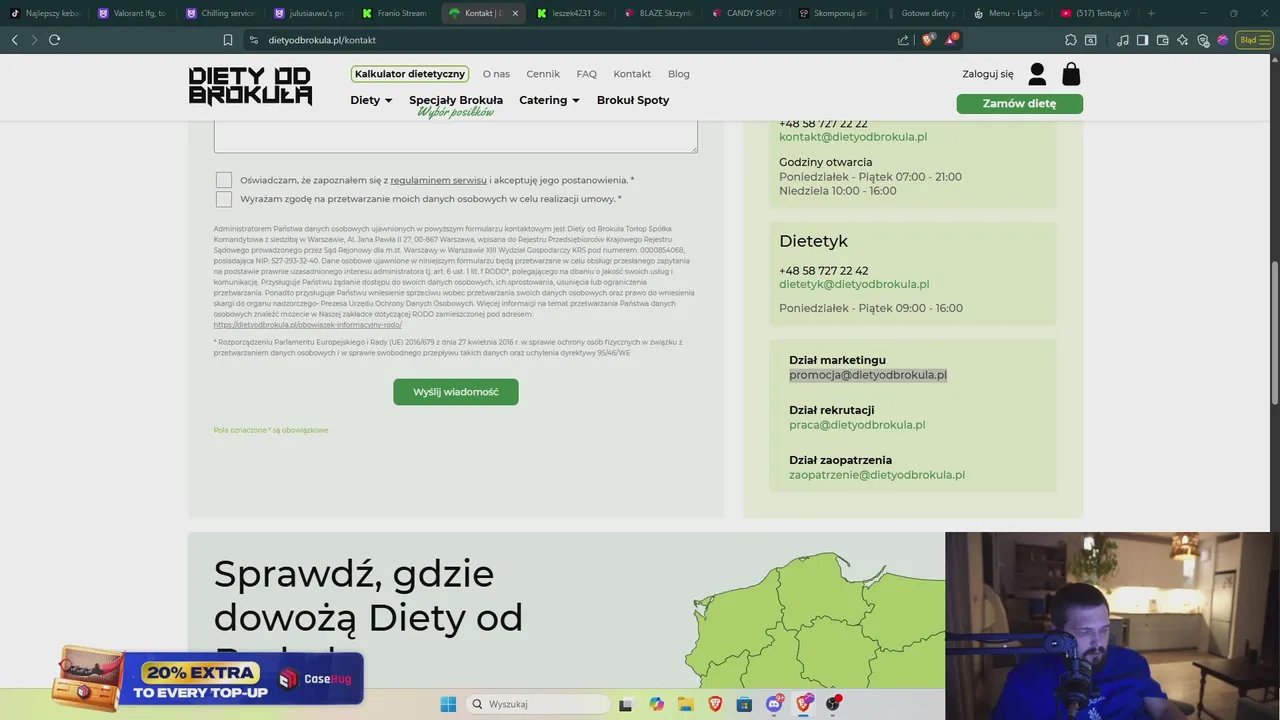
Task: Open Brave Shields lion icon in address bar
Action: [x=928, y=40]
